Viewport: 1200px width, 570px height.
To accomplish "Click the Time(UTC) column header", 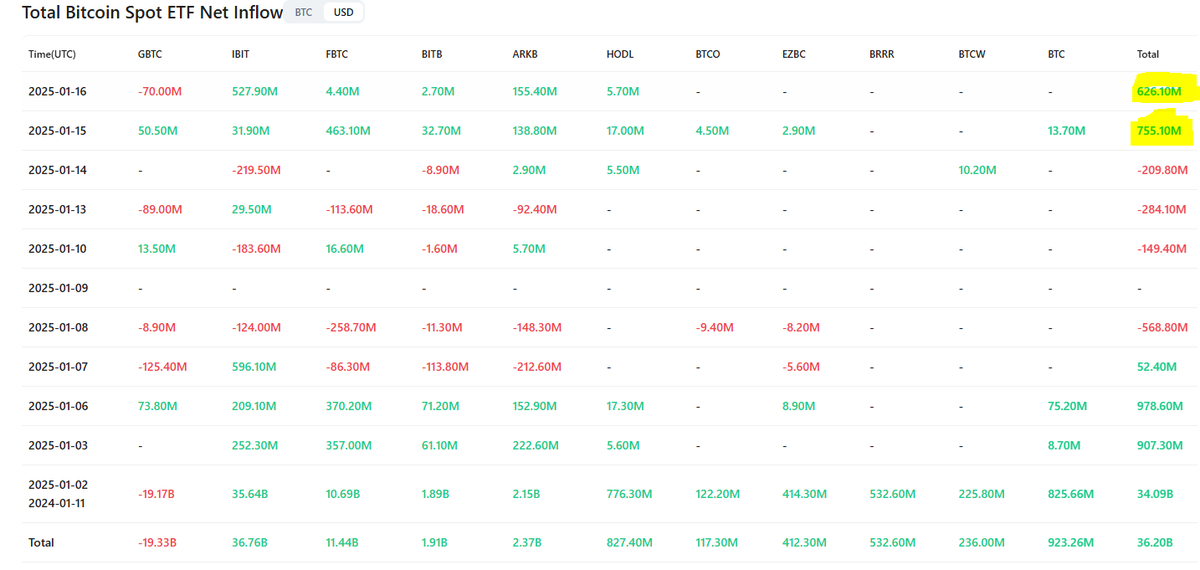I will point(52,54).
